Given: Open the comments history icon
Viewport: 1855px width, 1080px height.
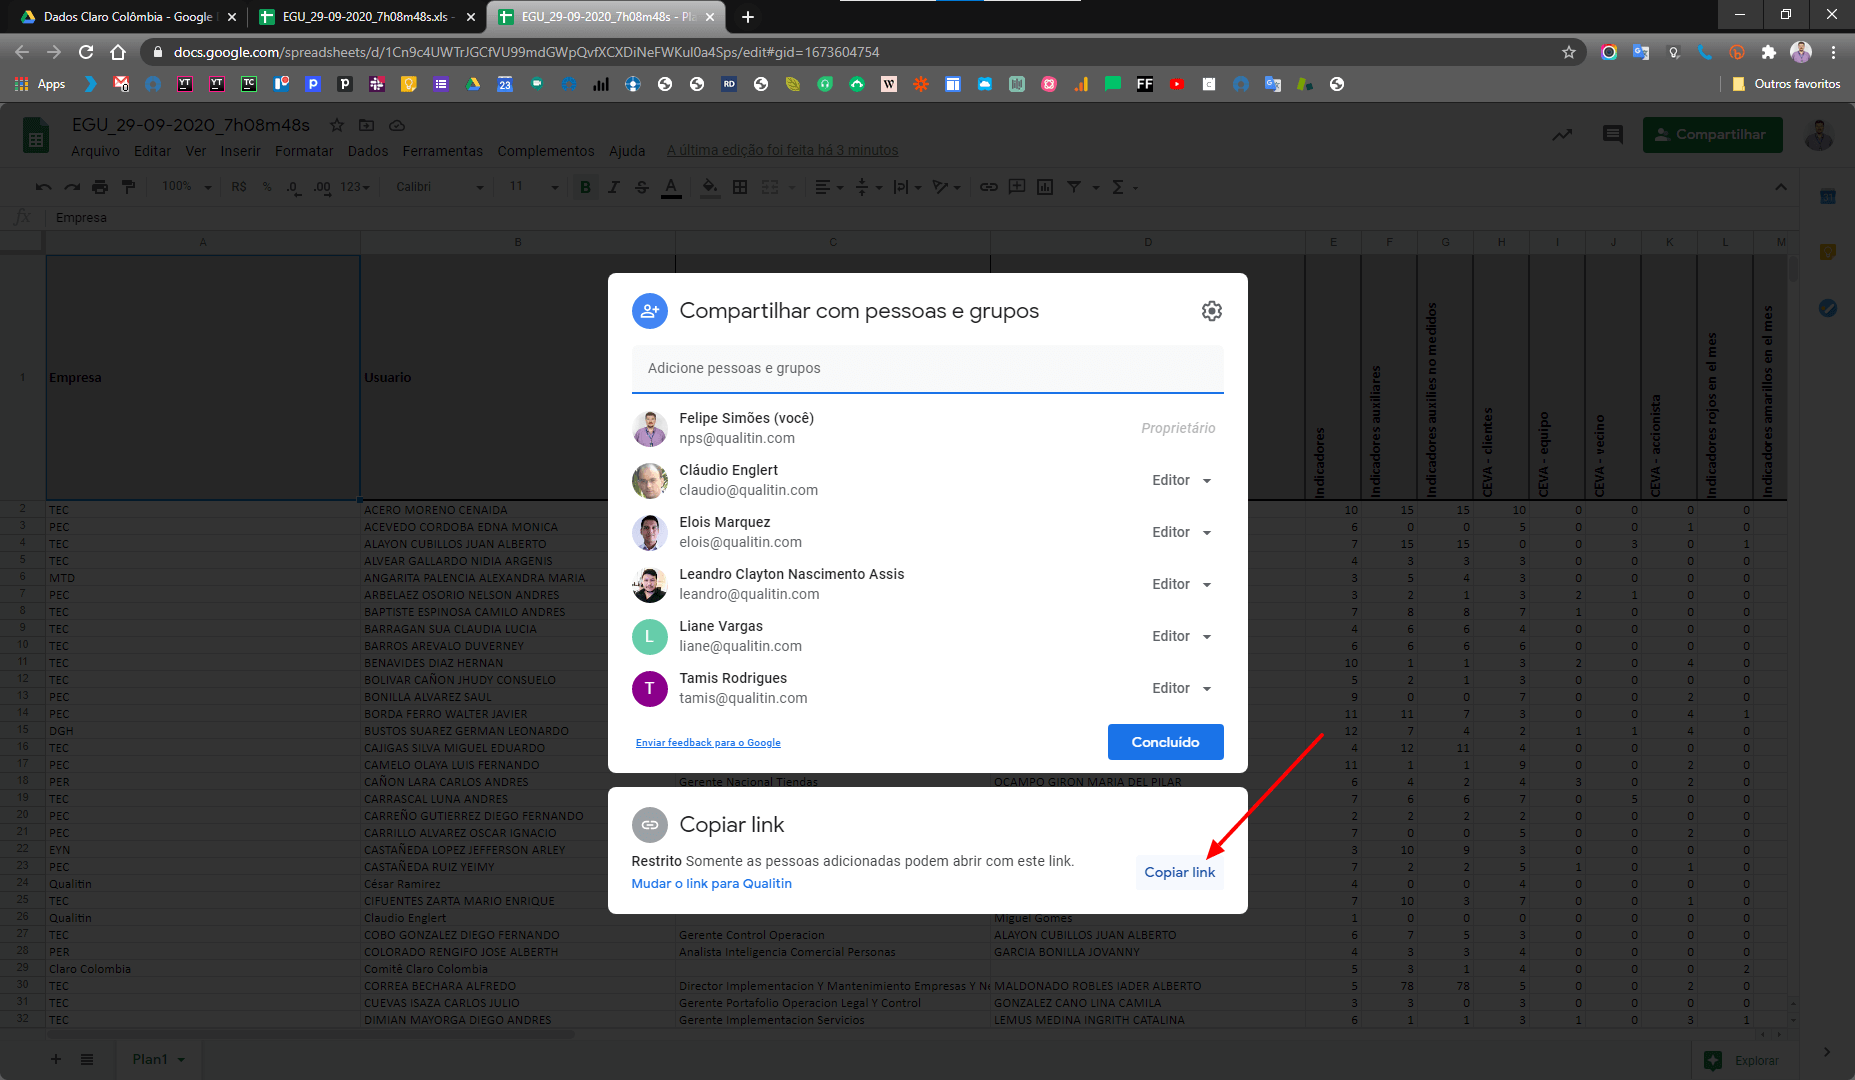Looking at the screenshot, I should point(1612,134).
